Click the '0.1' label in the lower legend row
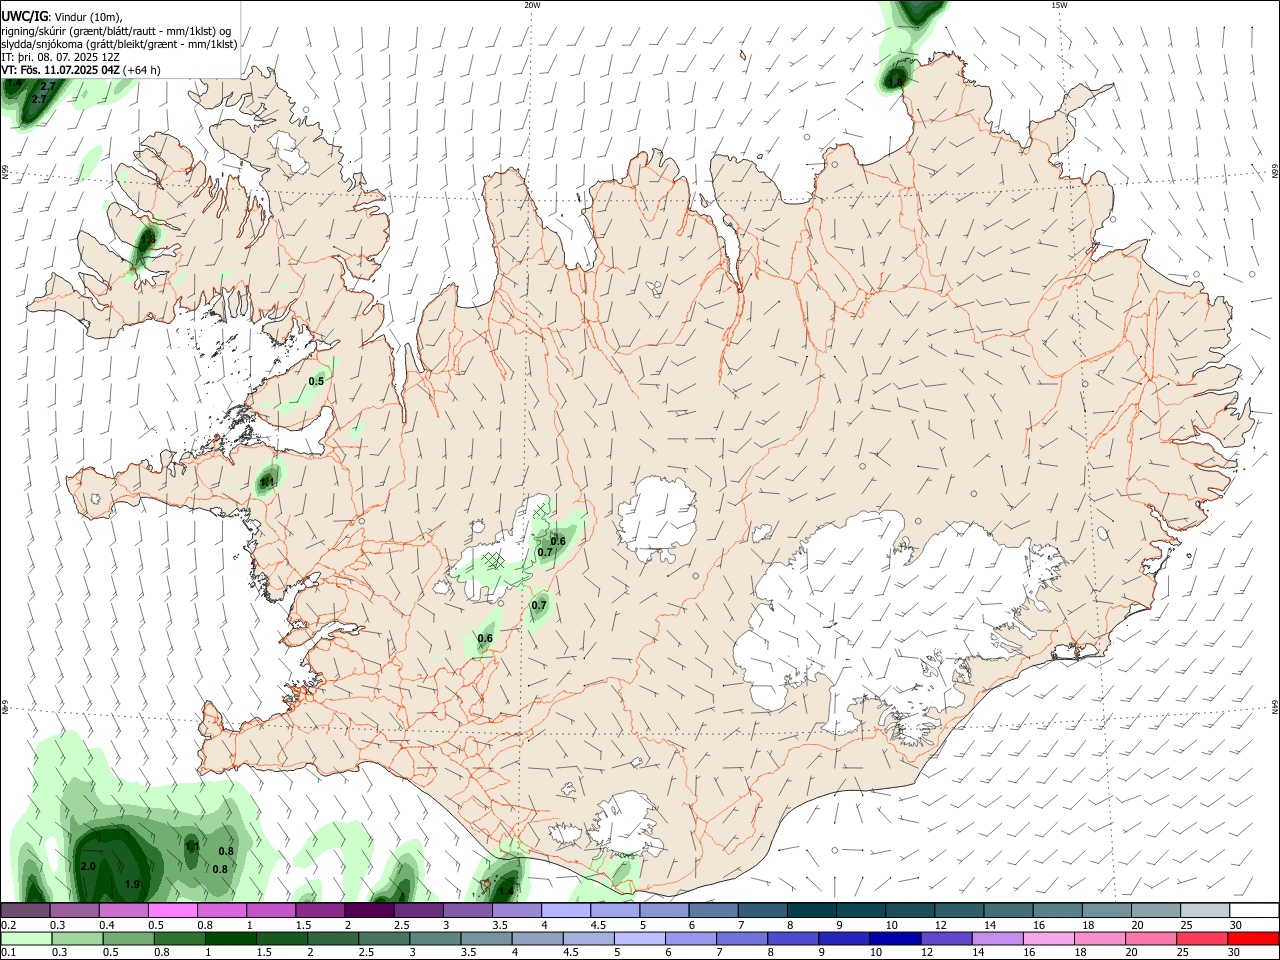The width and height of the screenshot is (1280, 960). tap(7, 953)
